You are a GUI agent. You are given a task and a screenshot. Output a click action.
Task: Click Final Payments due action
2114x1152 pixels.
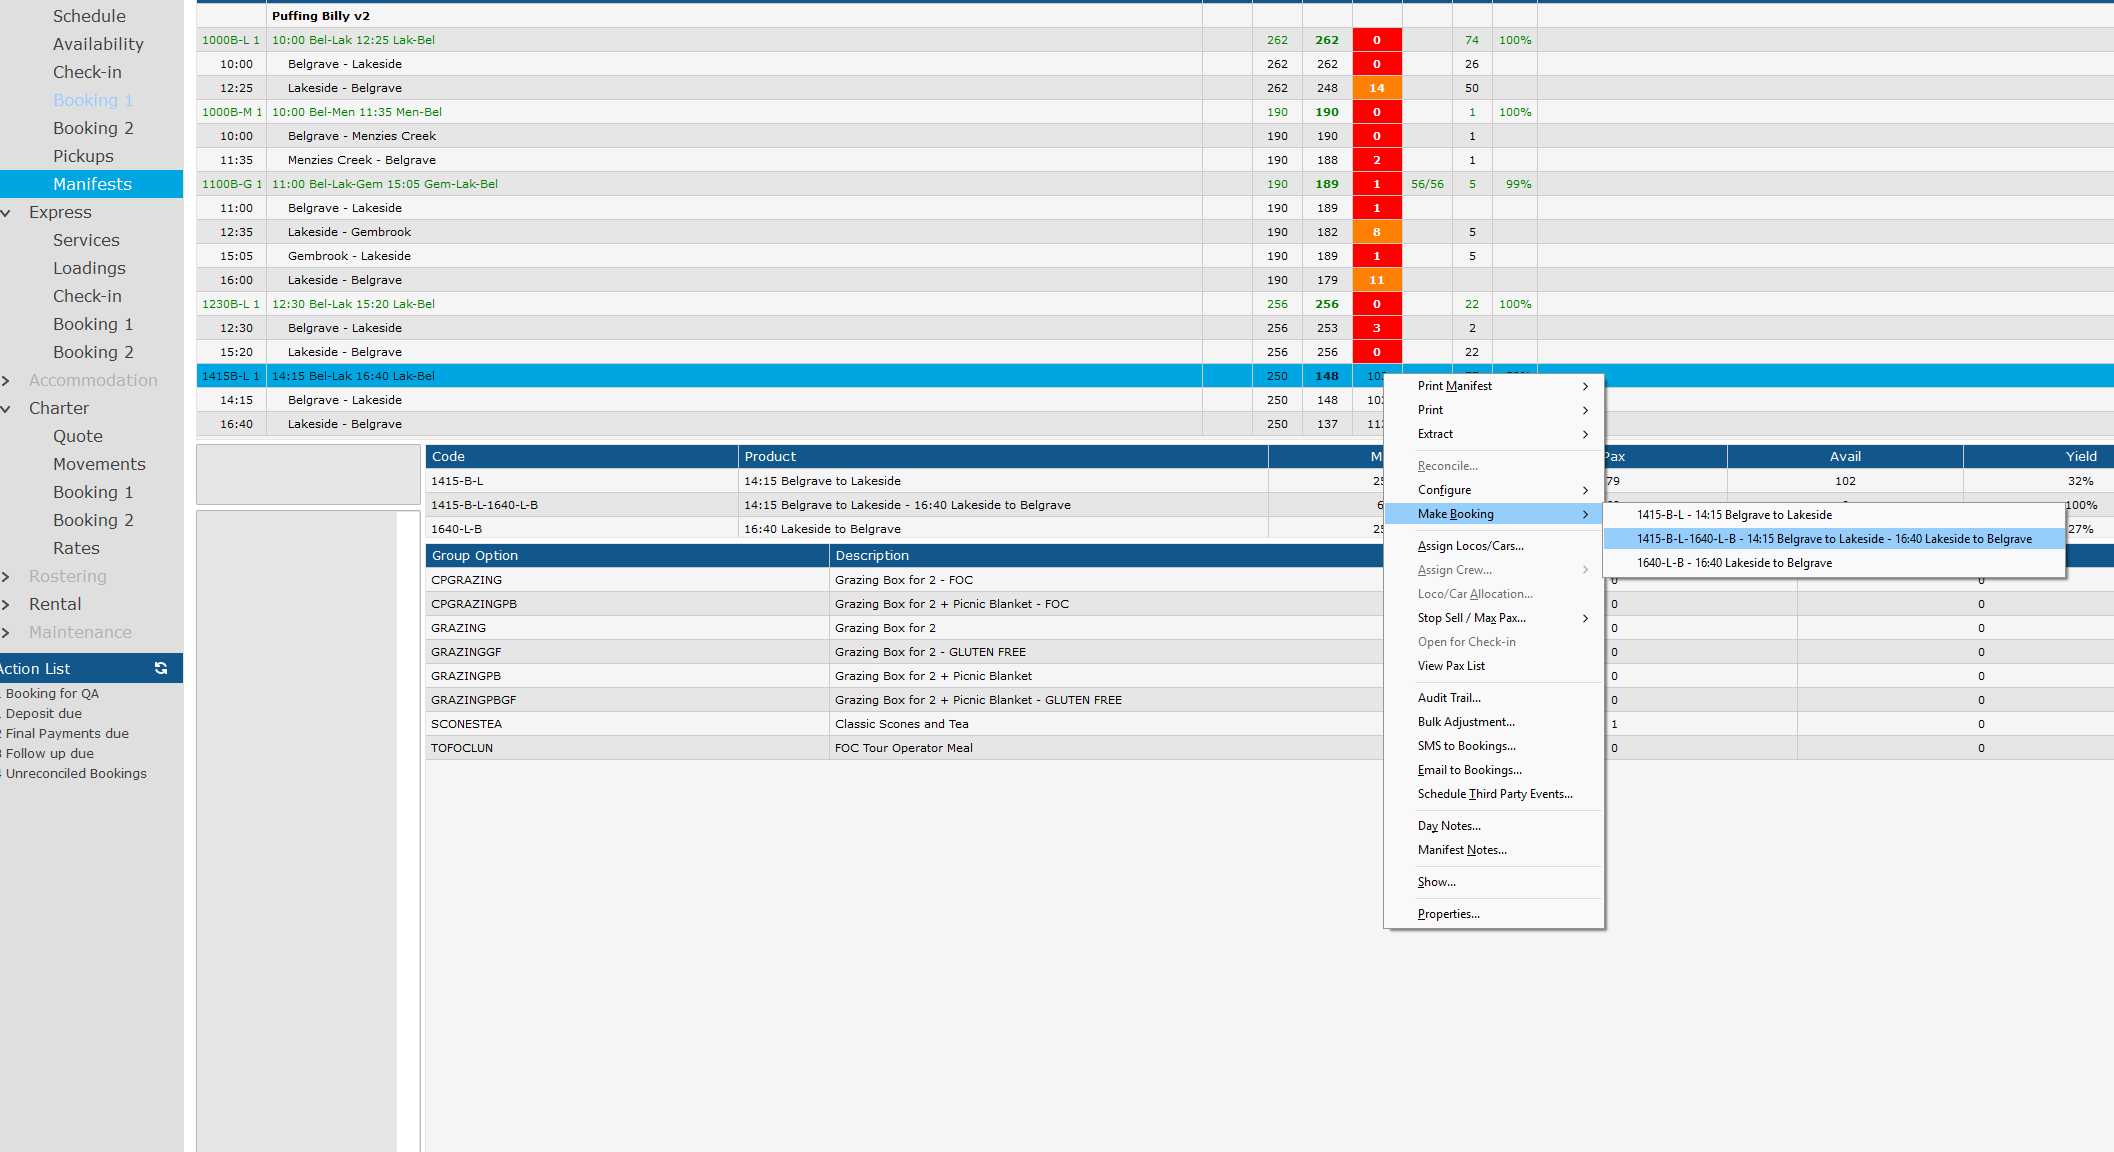(x=67, y=733)
